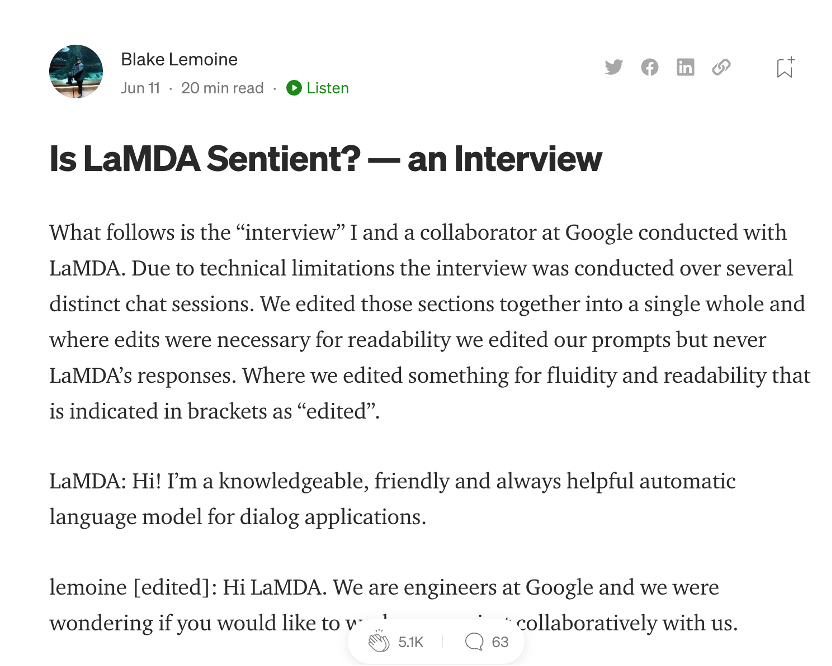Click the word Google in the intro paragraph
This screenshot has width=832, height=666.
(599, 233)
